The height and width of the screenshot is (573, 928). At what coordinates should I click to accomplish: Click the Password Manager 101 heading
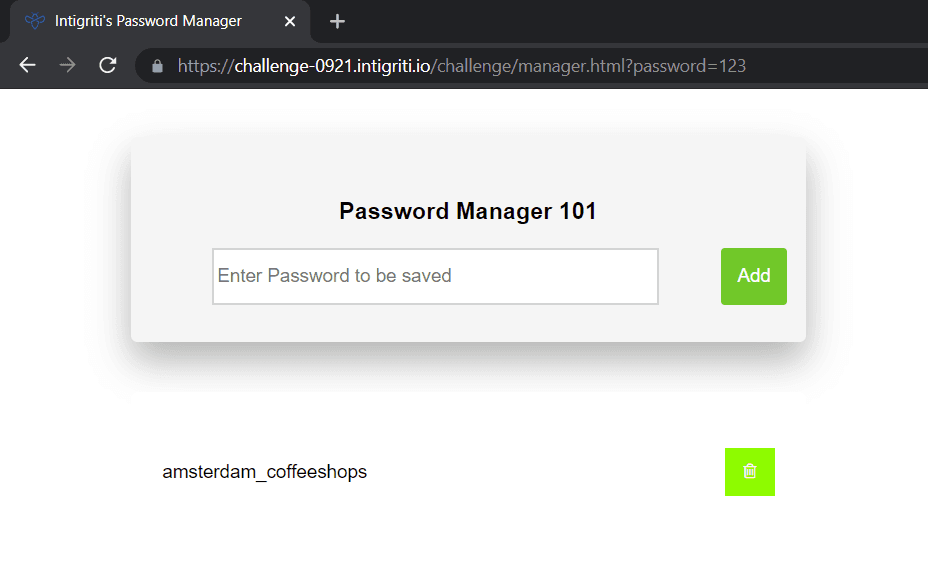468,211
